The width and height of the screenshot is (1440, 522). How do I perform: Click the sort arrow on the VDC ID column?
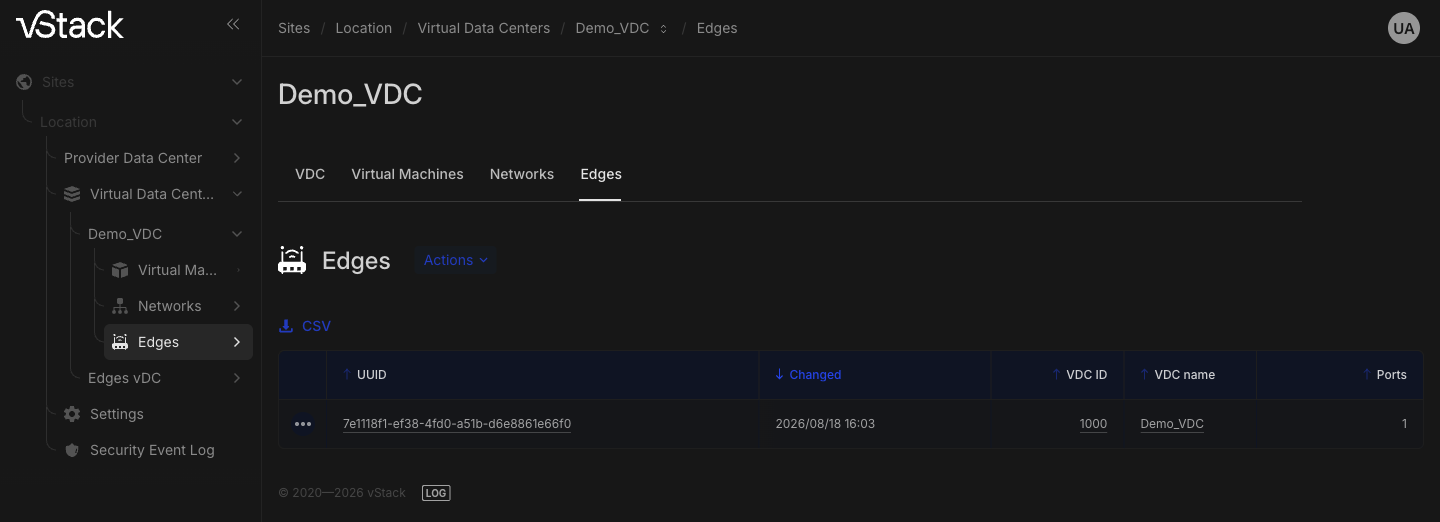click(1057, 375)
